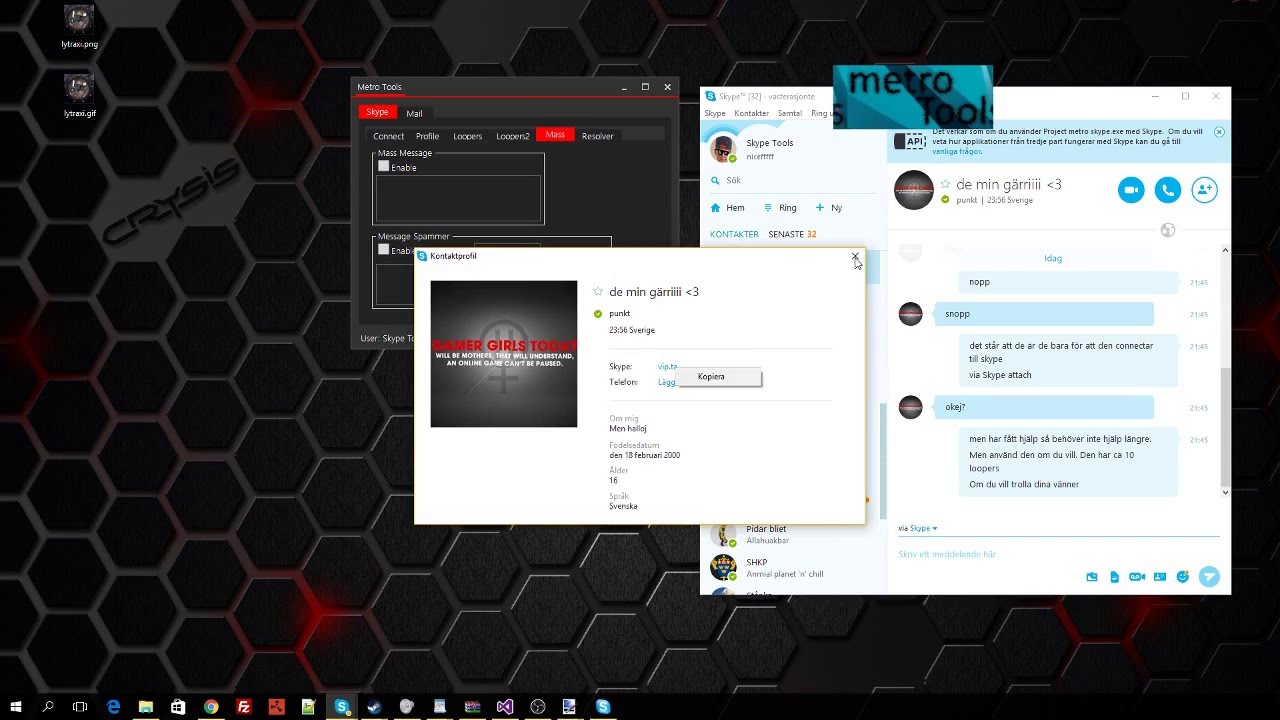The image size is (1280, 720).
Task: Open Steam from taskbar
Action: pos(374,706)
